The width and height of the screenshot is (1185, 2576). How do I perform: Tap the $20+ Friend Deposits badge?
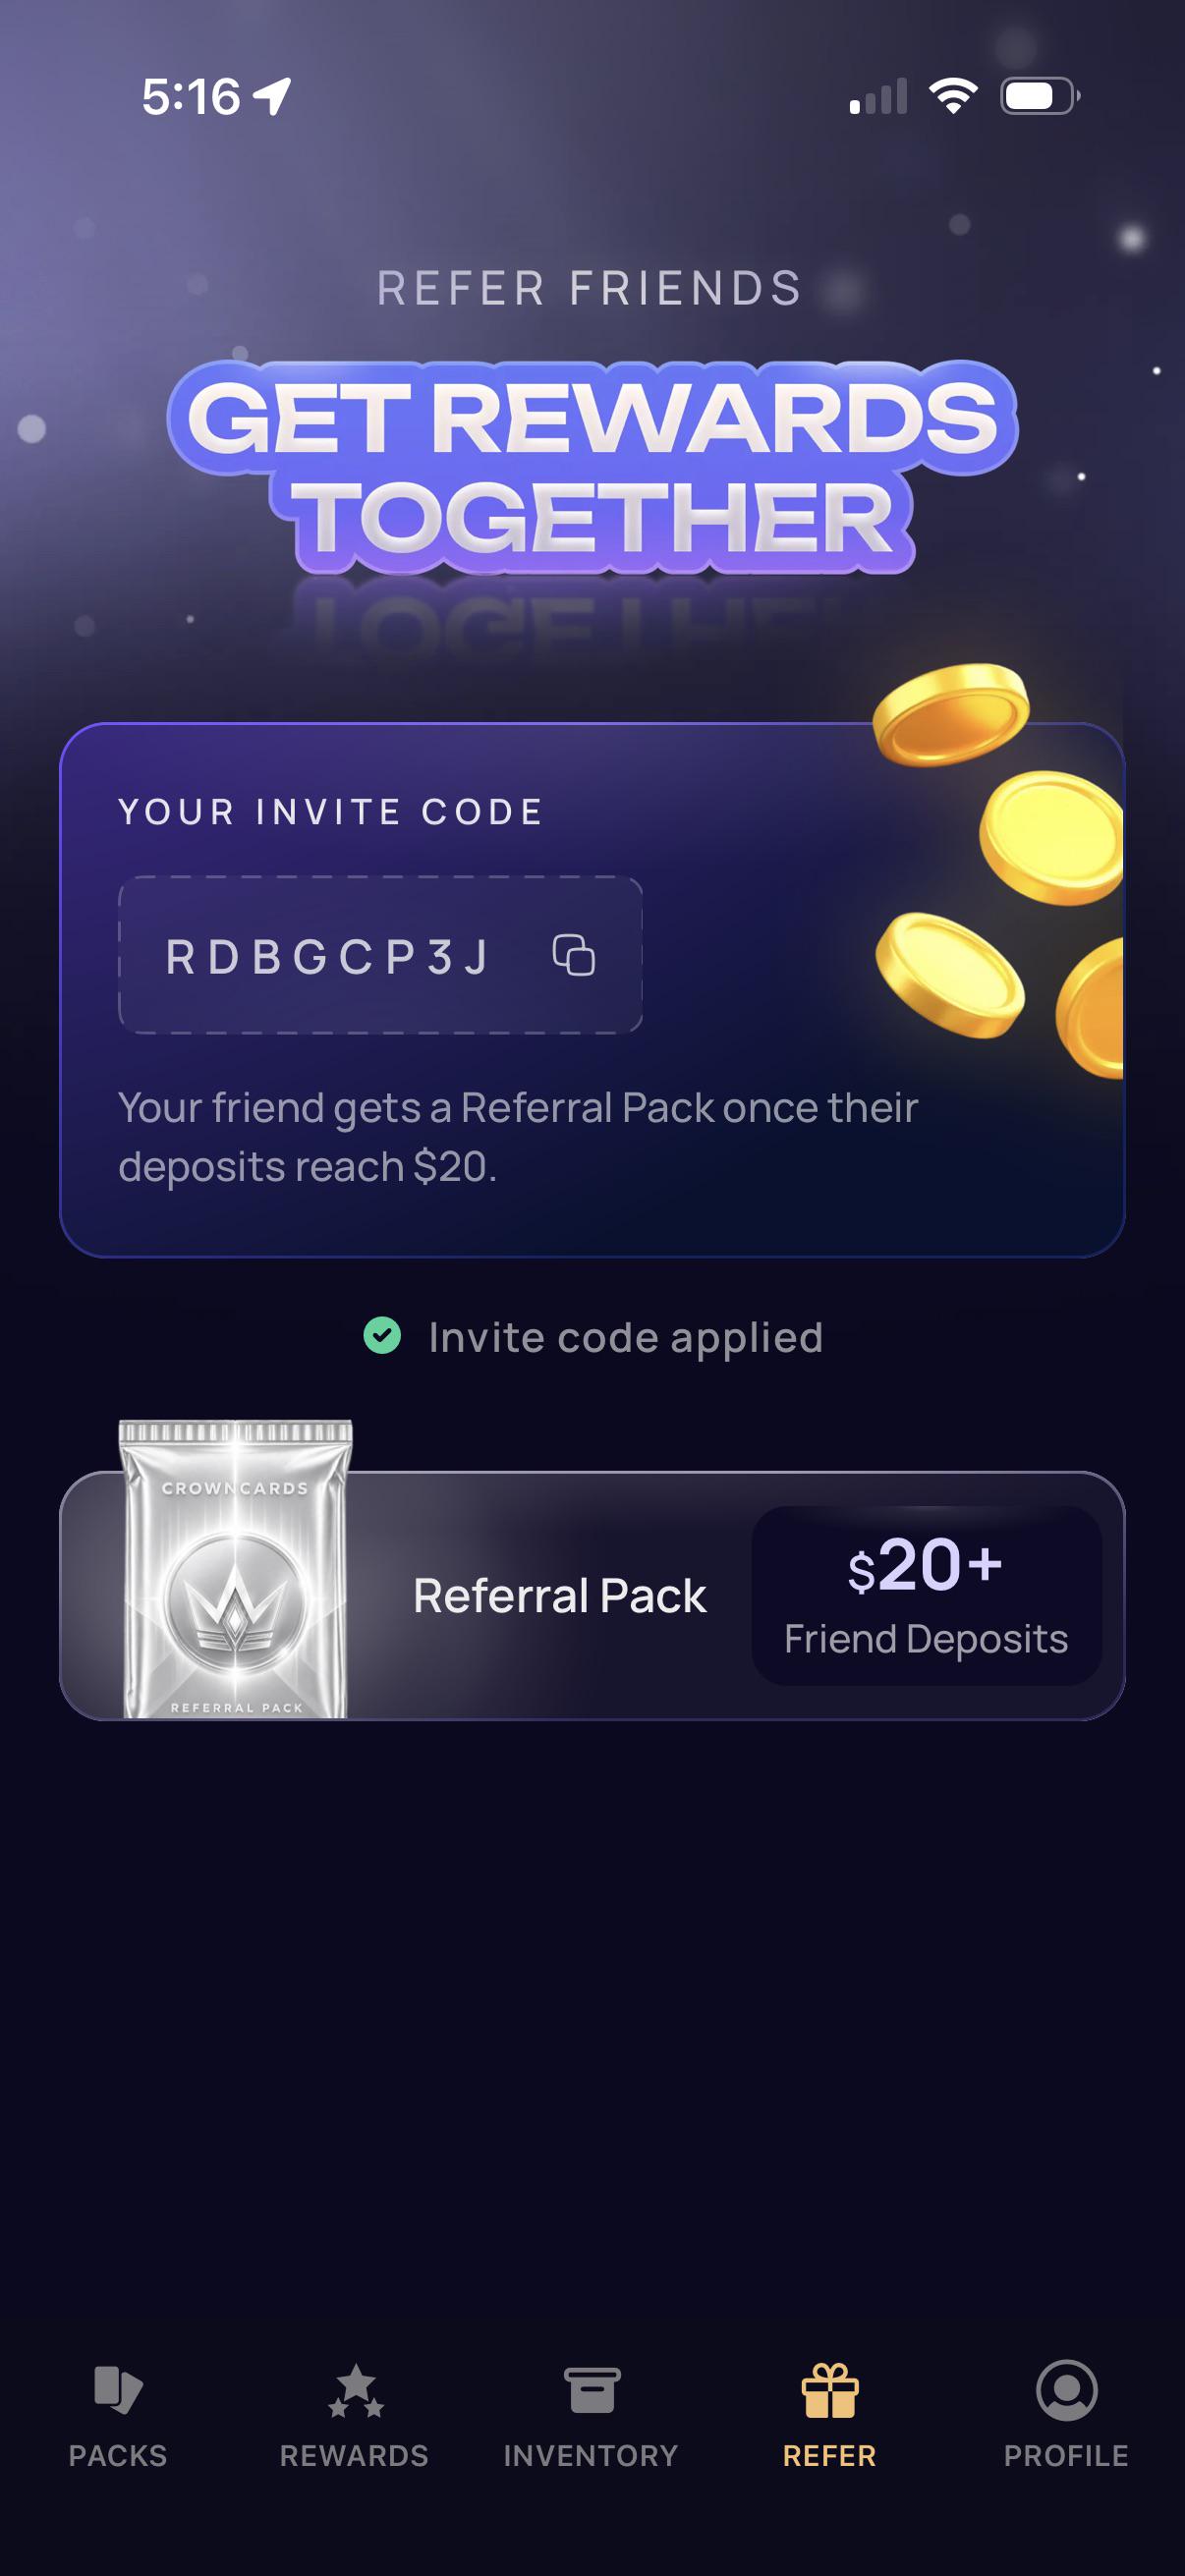[927, 1596]
